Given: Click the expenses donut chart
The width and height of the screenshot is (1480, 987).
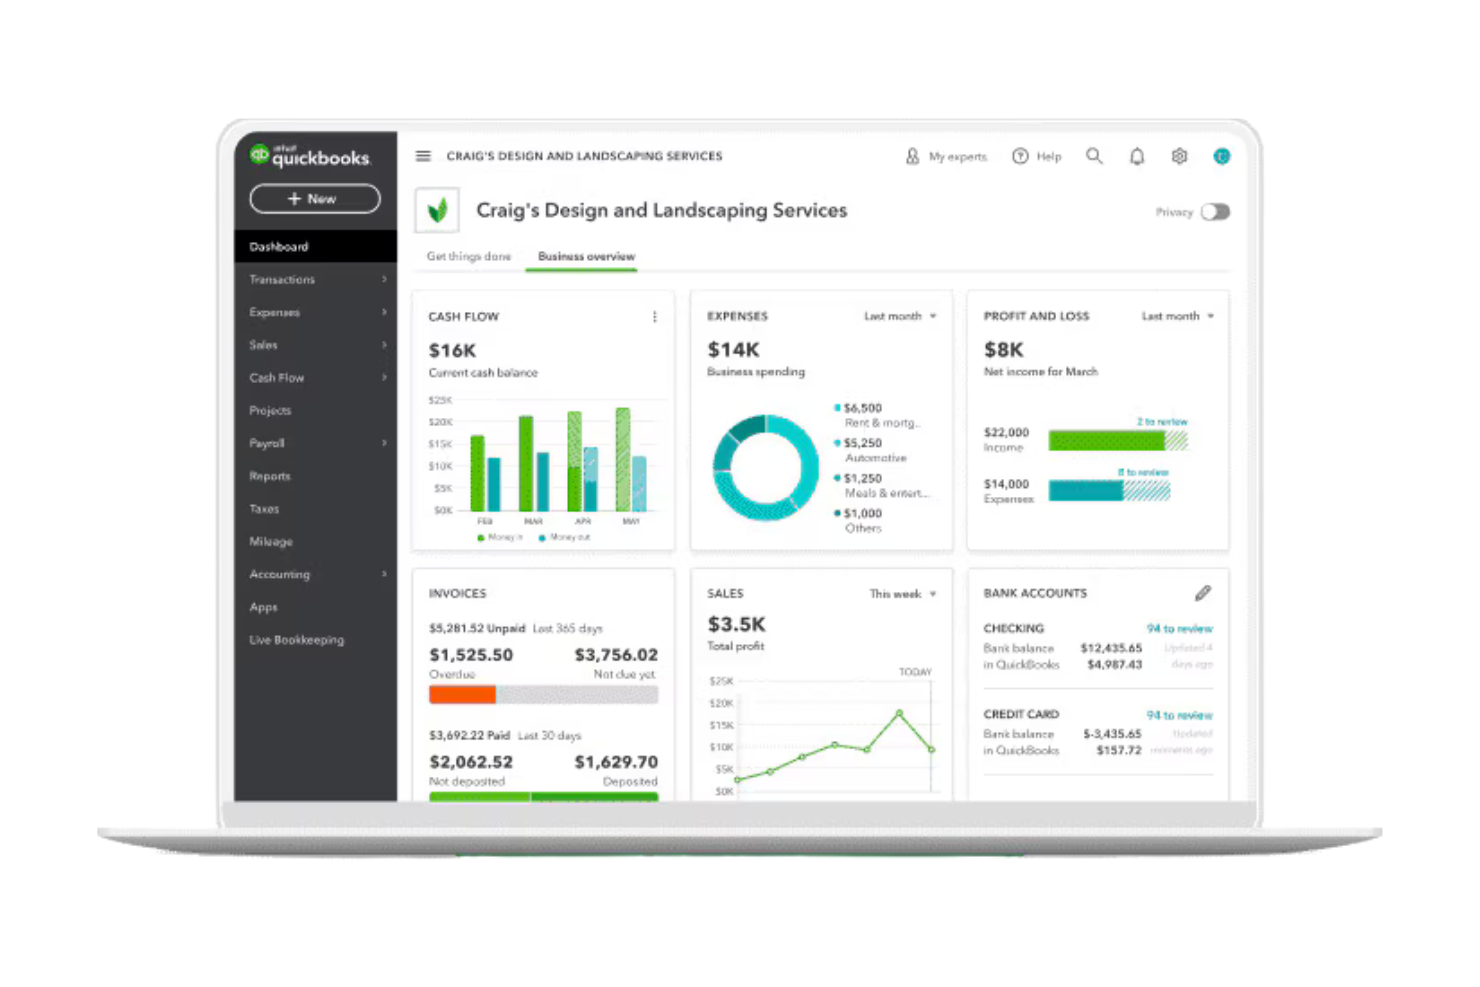Looking at the screenshot, I should [x=766, y=467].
